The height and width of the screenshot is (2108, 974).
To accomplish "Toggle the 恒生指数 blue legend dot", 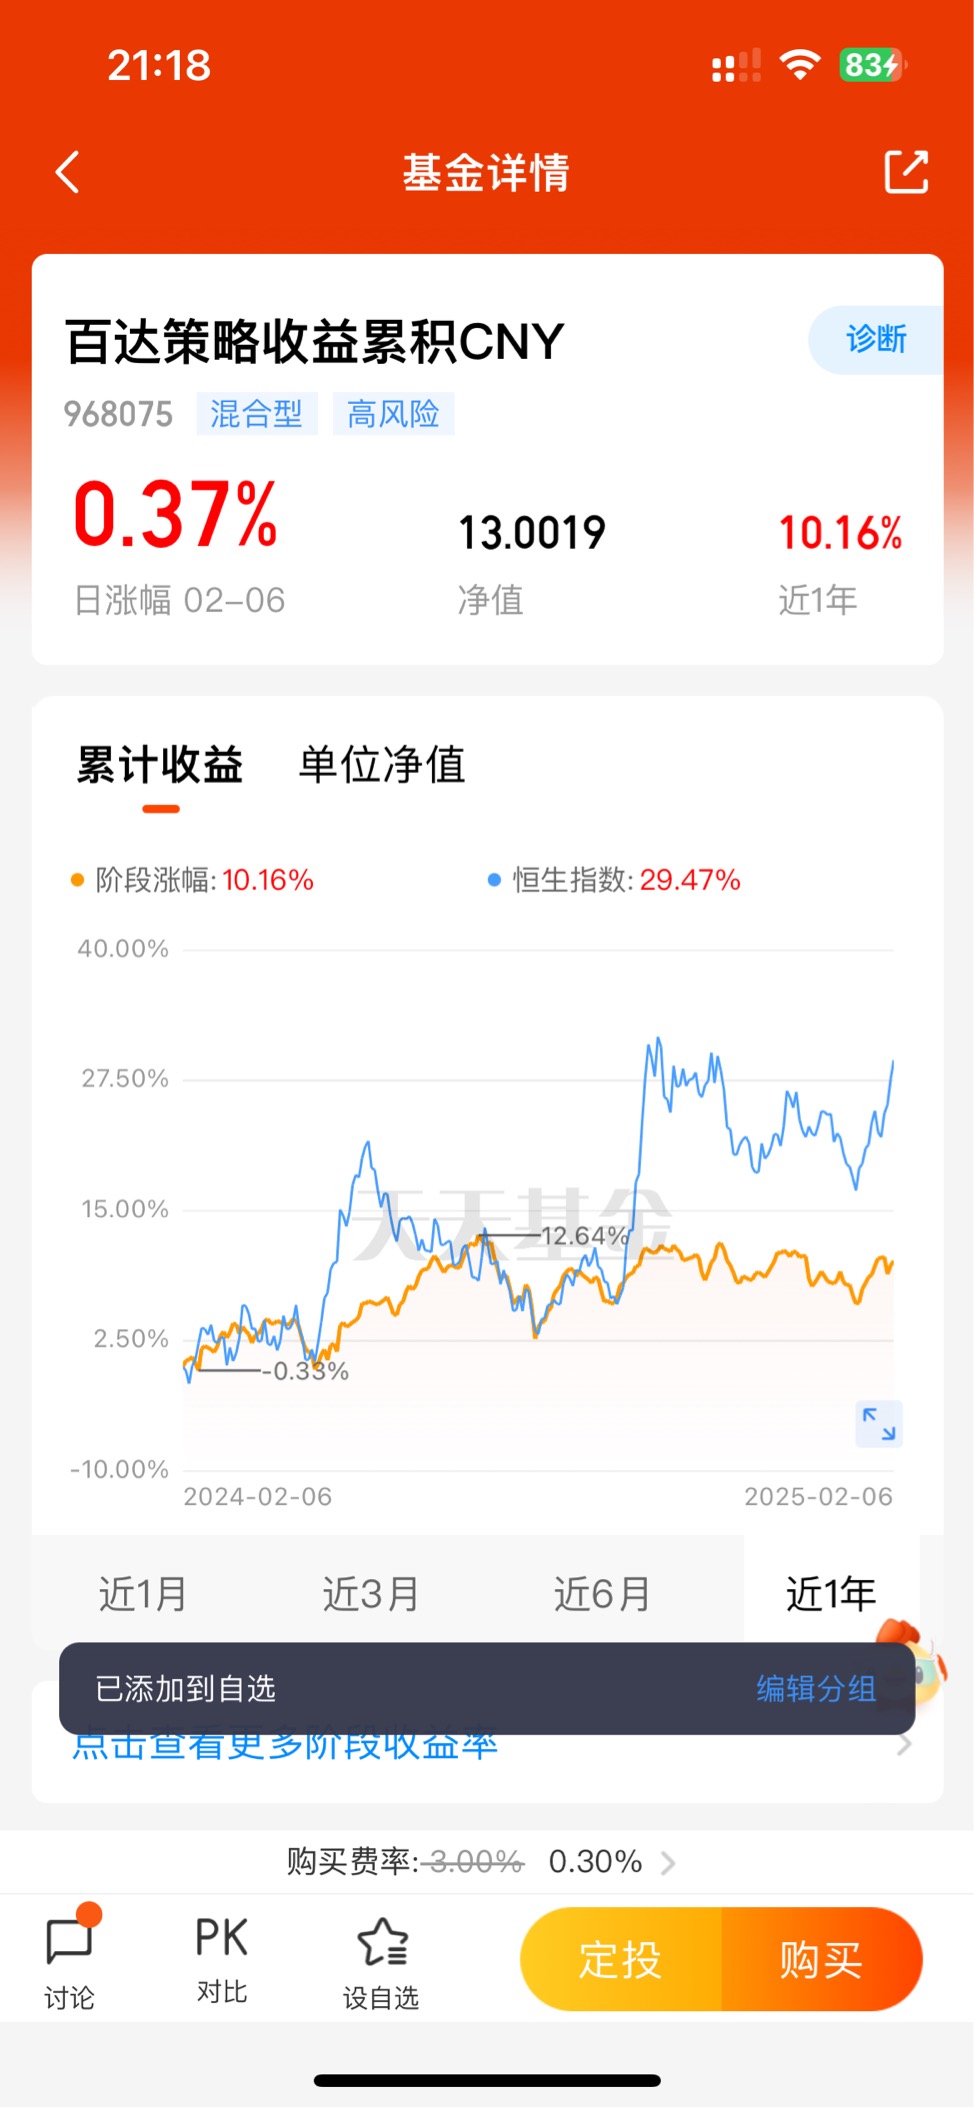I will coord(494,880).
